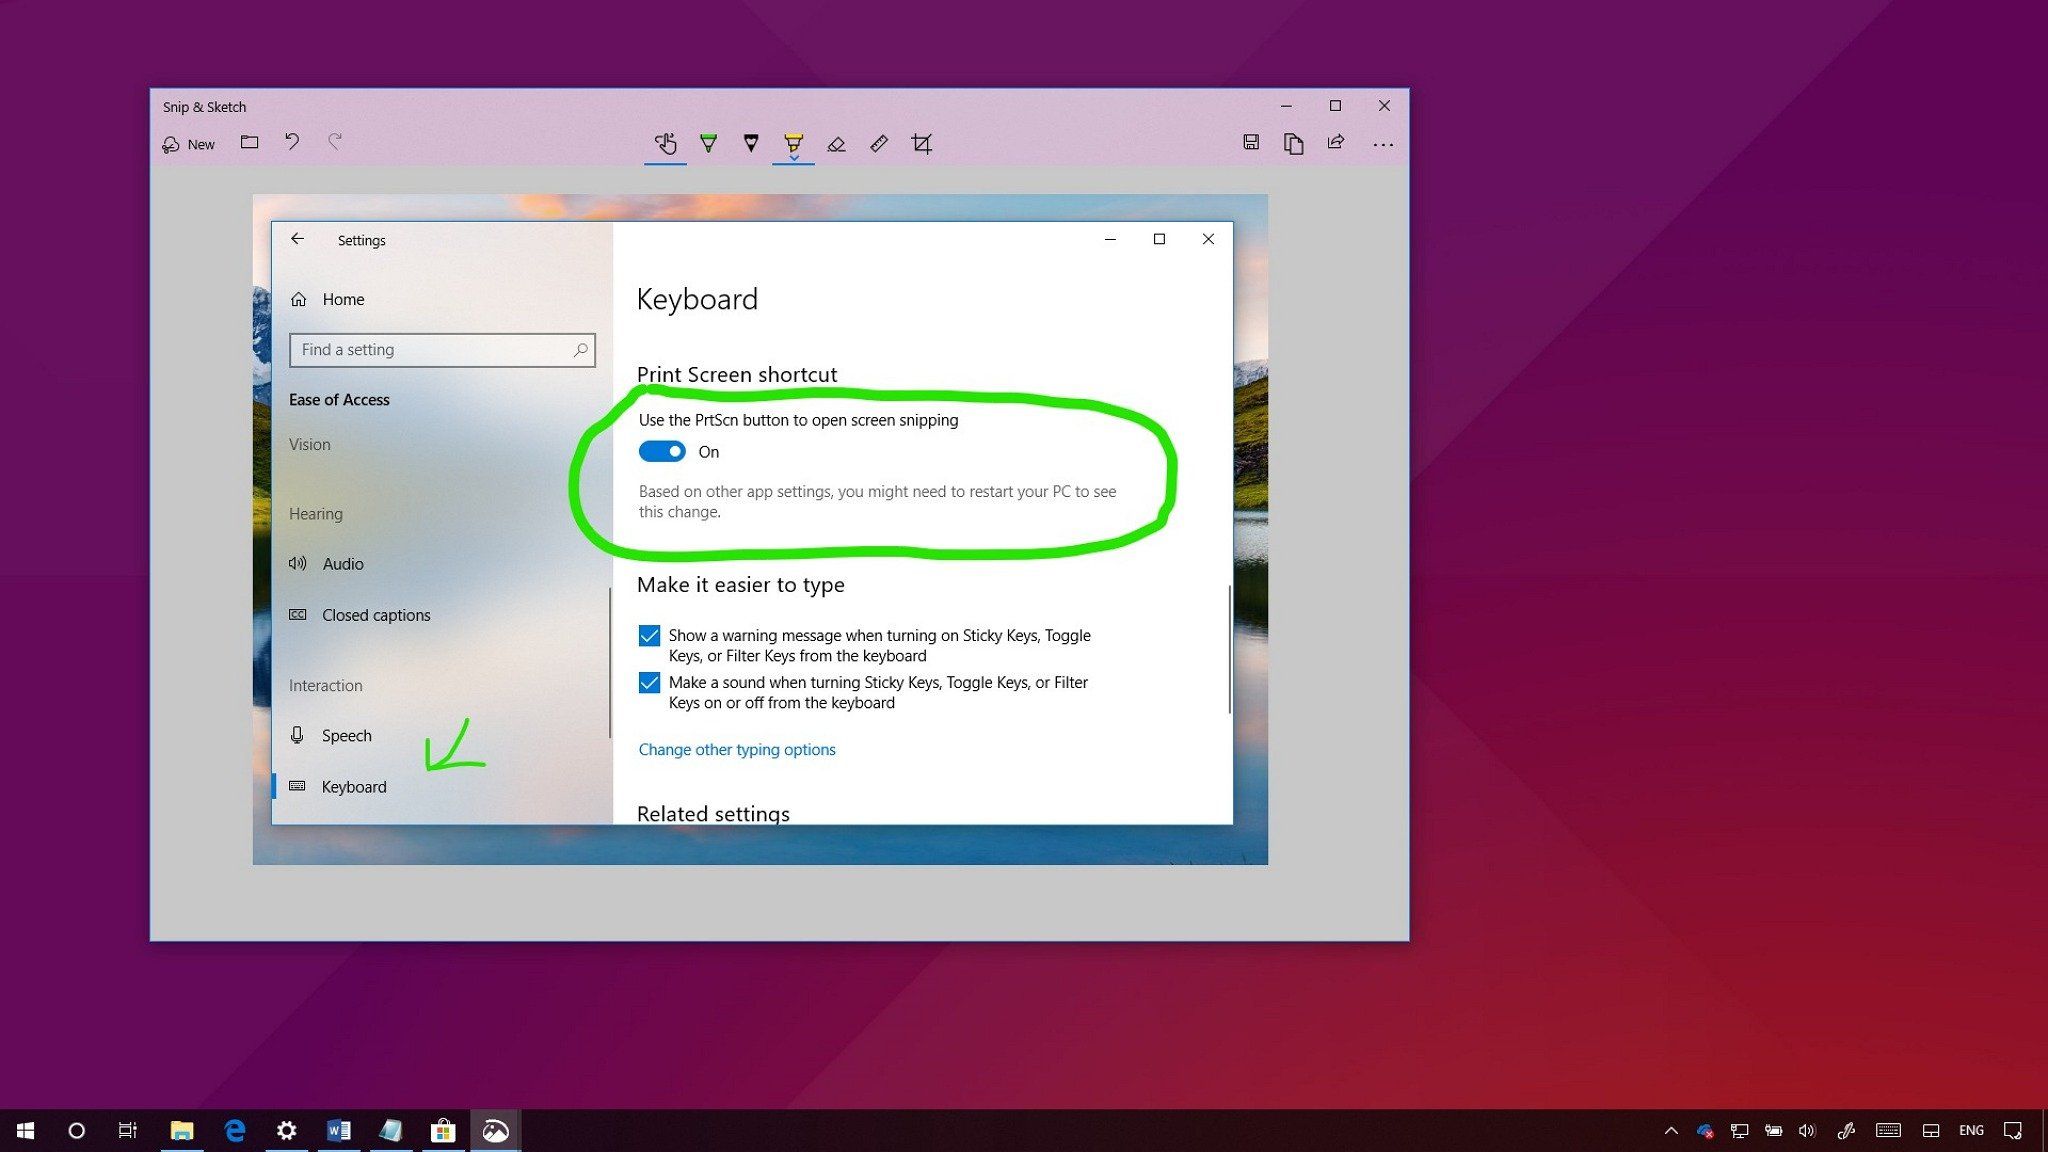Open the Action Center notifications
The height and width of the screenshot is (1152, 2048).
2013,1131
